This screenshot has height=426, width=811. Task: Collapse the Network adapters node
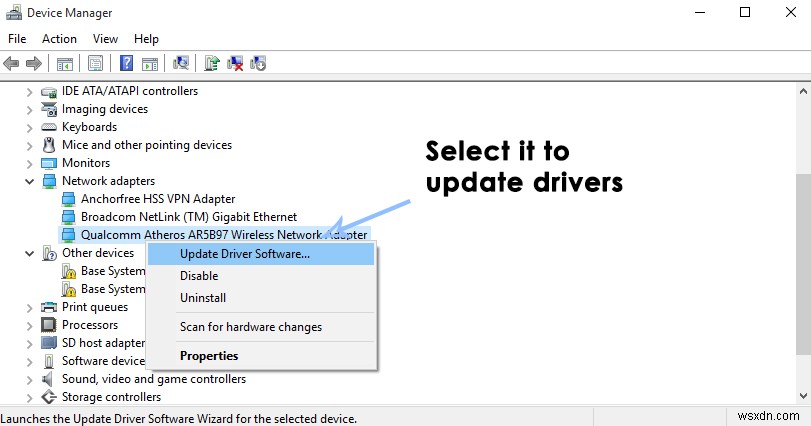(29, 181)
